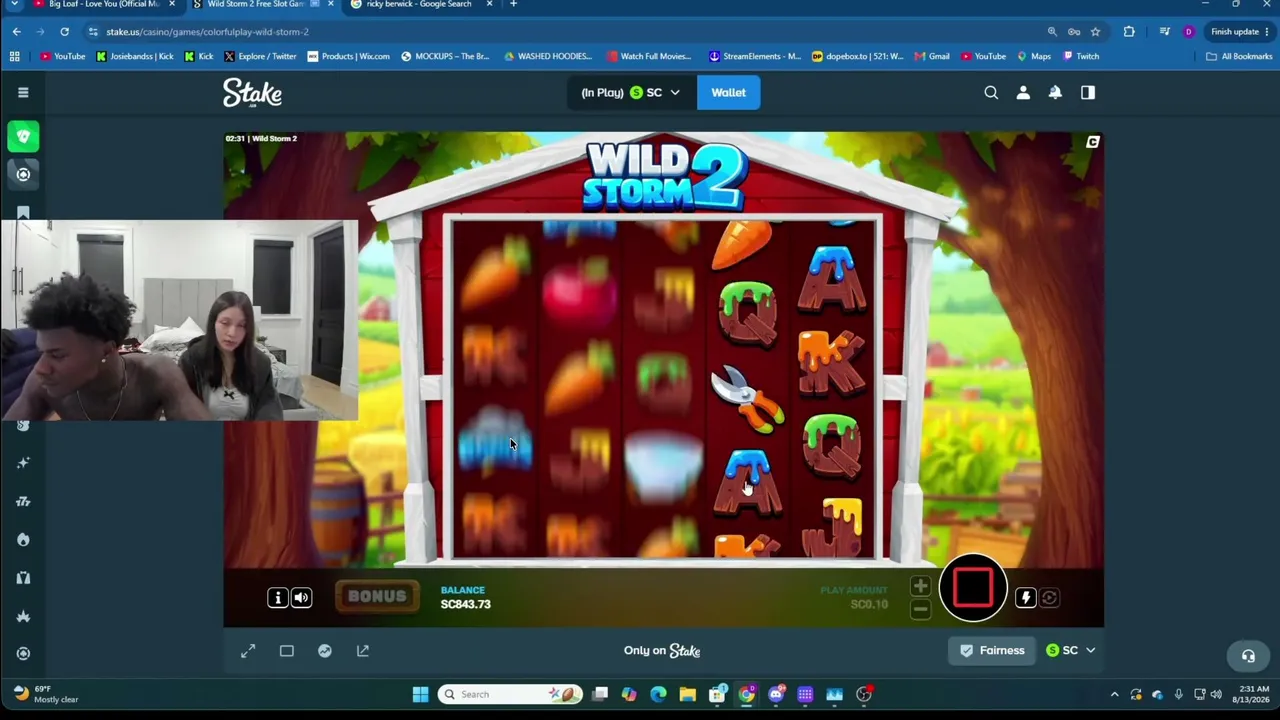
Task: Switch to theatre mode
Action: click(286, 651)
